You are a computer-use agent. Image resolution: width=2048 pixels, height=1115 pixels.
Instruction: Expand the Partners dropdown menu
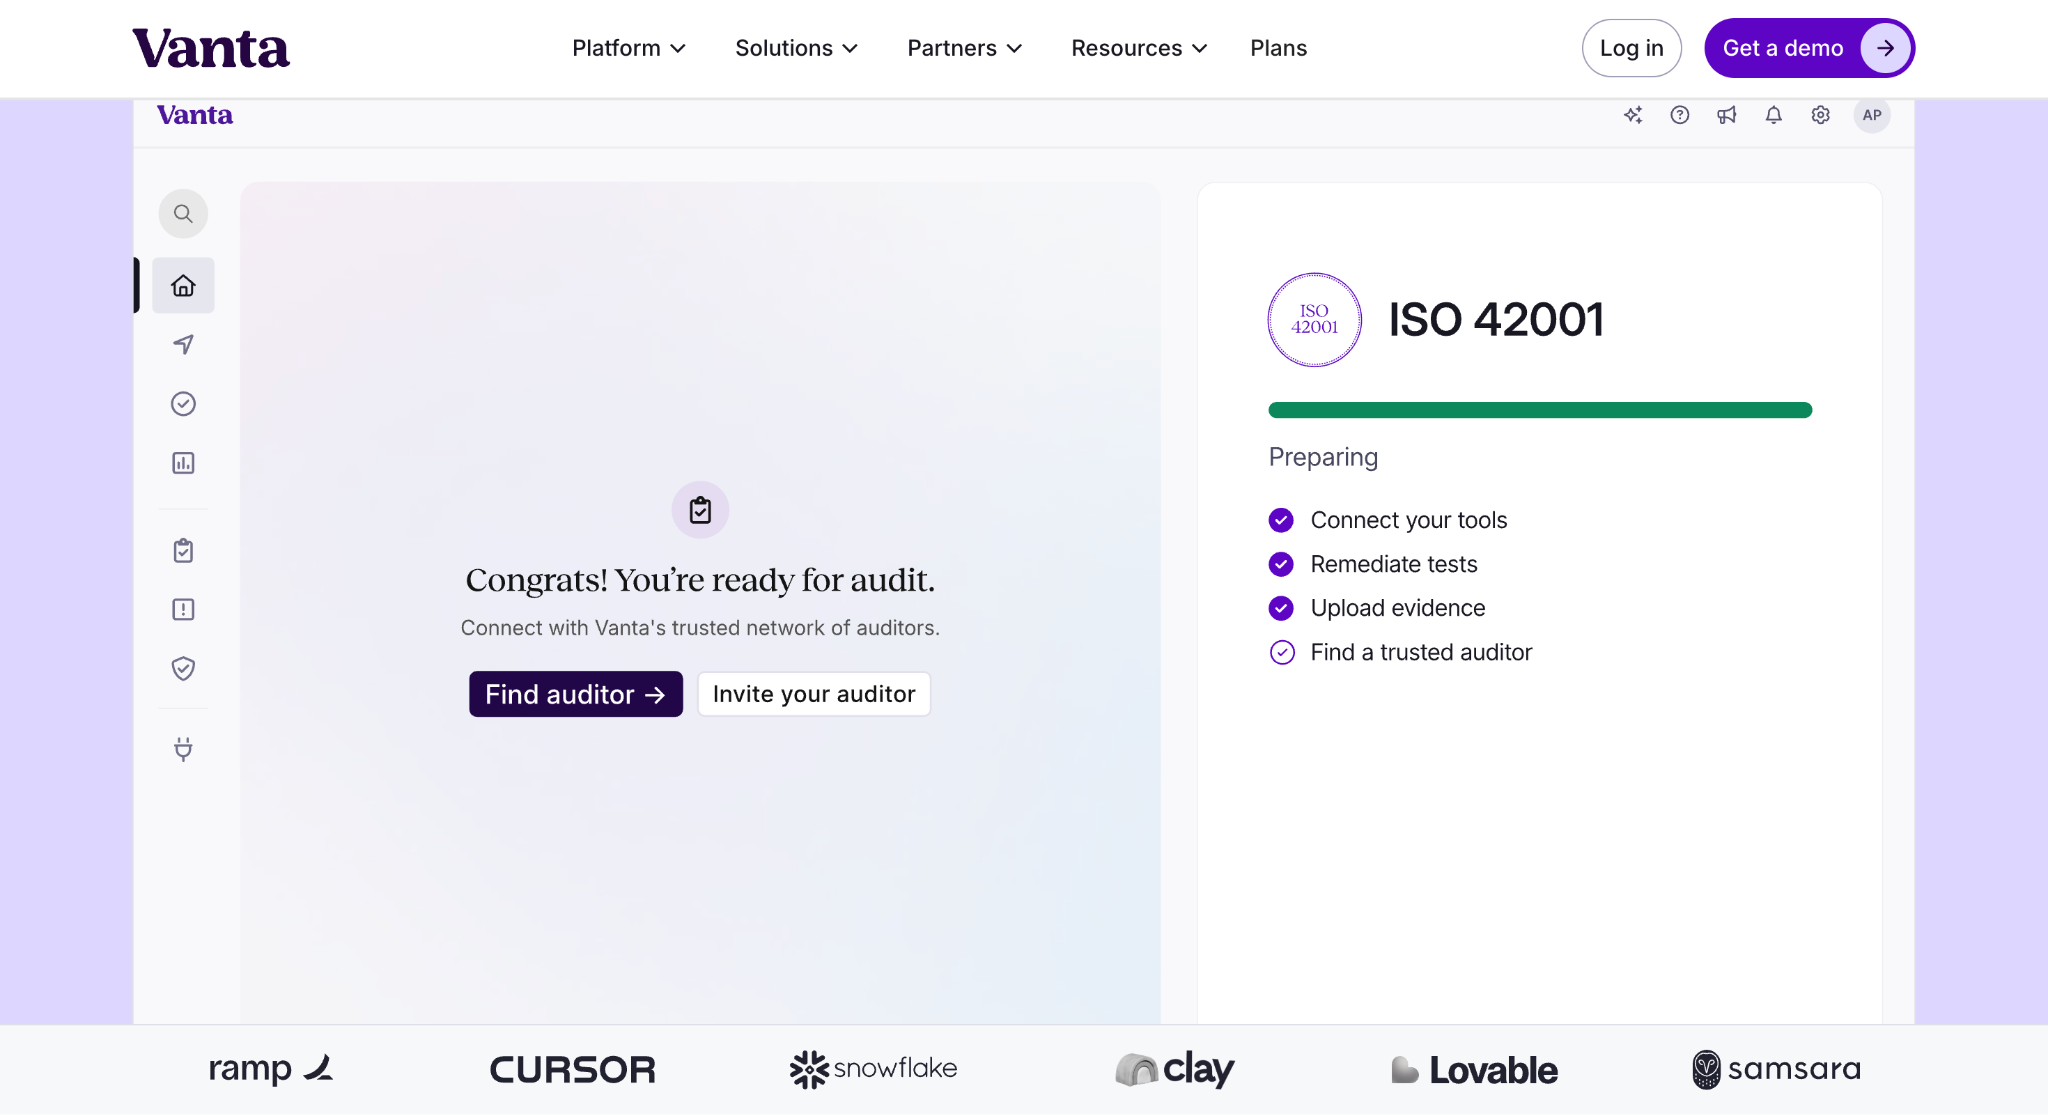coord(965,48)
